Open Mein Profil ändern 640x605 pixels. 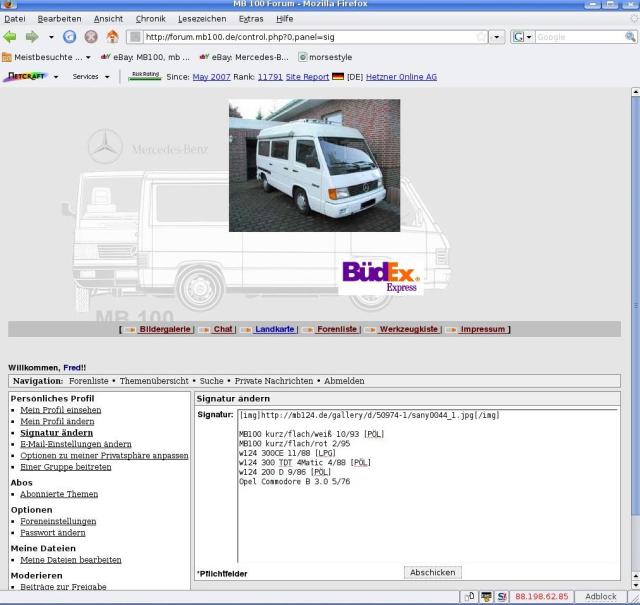57,421
